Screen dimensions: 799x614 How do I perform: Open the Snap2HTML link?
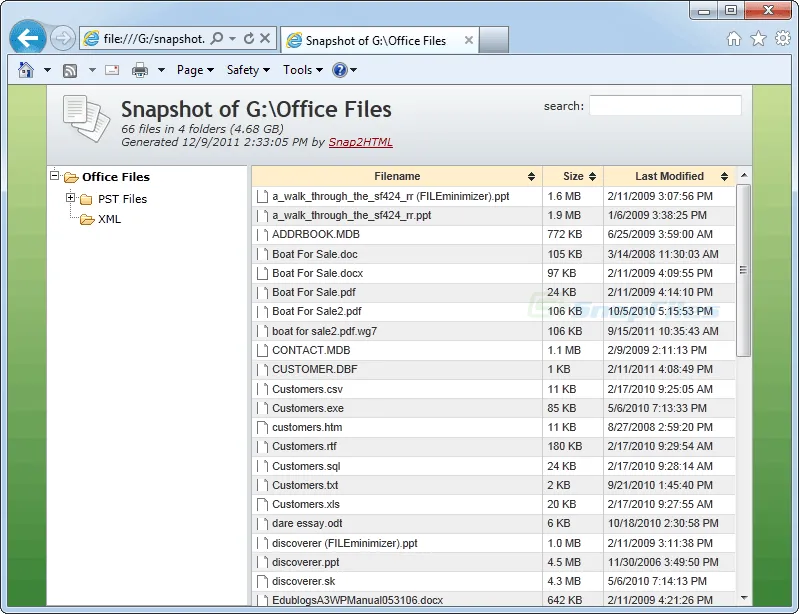coord(360,142)
